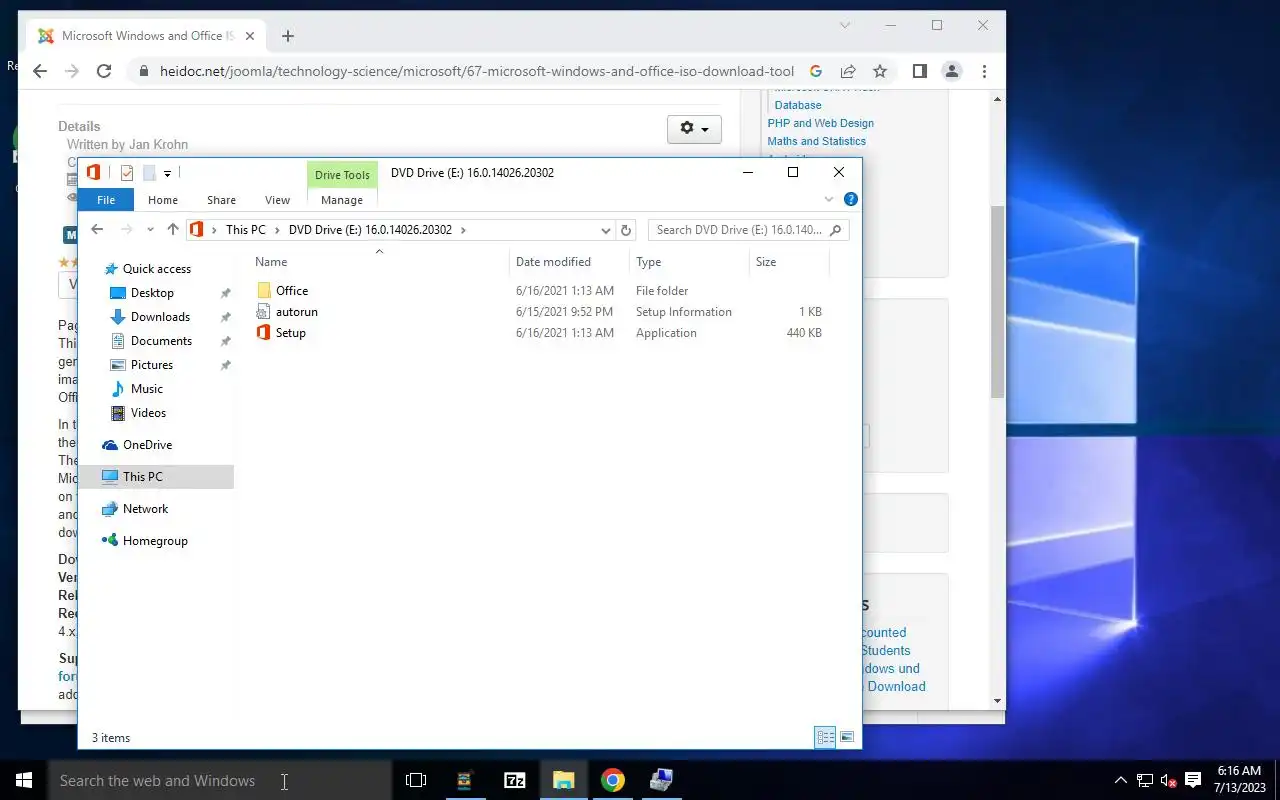Bookmark this page with the star icon

click(880, 71)
